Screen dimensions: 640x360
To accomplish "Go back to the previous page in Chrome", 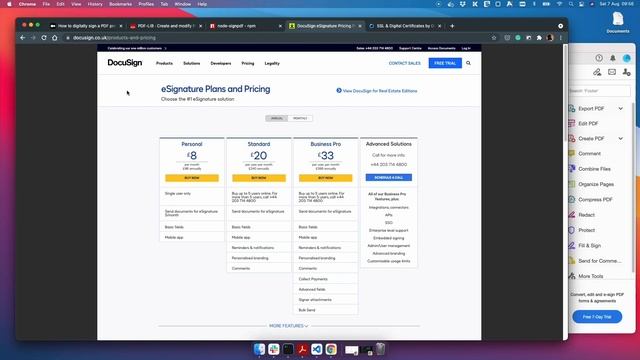I will (23, 38).
